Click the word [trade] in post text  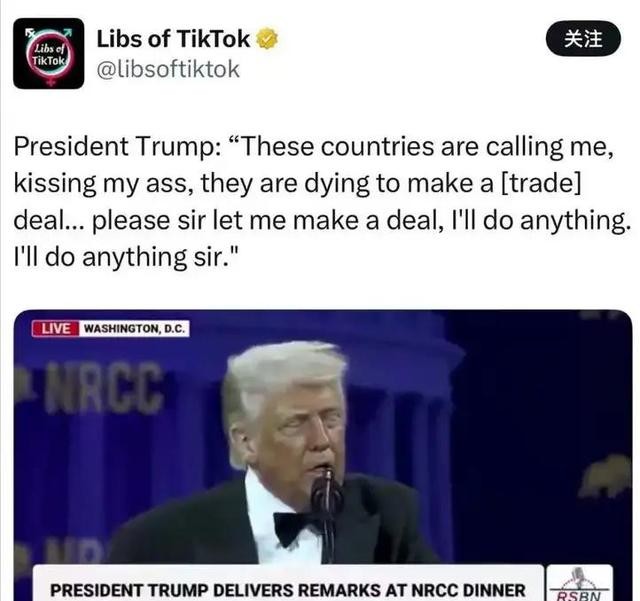tap(540, 183)
